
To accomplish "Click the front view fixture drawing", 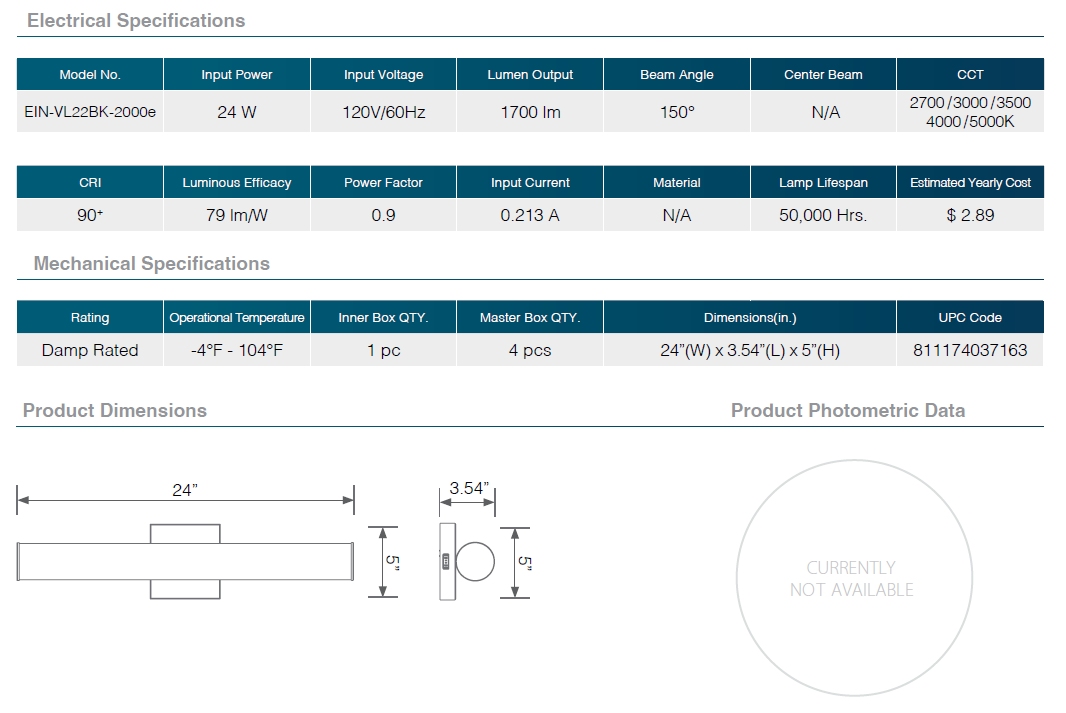I will pyautogui.click(x=186, y=561).
